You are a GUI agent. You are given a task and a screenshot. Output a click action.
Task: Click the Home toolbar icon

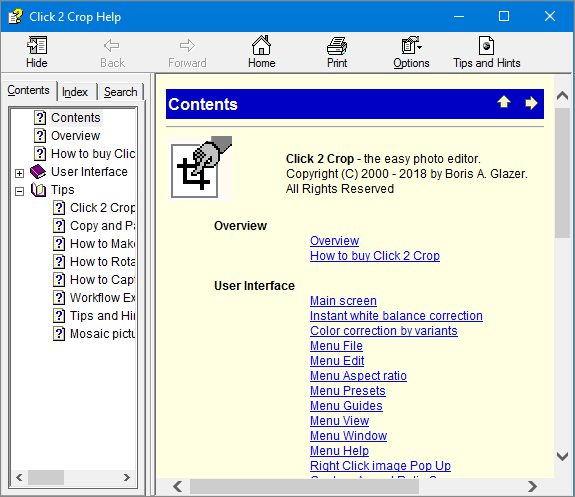click(x=261, y=45)
